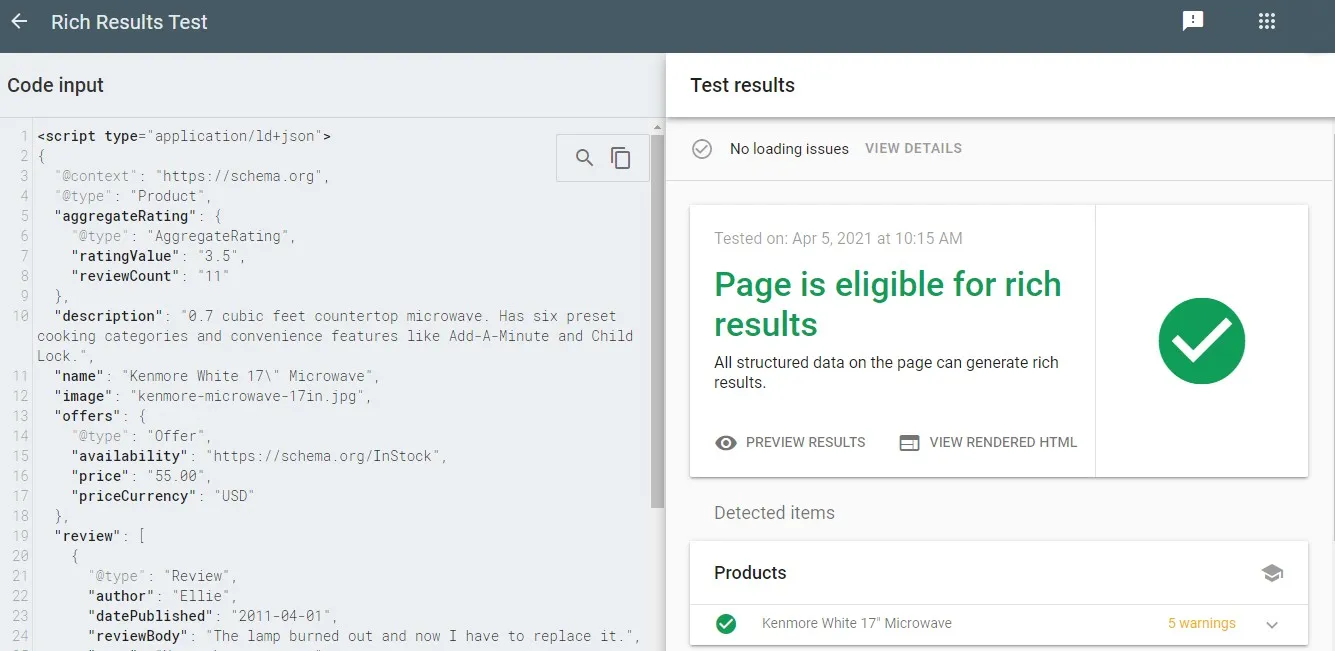
Task: Click the search icon in code editor
Action: (x=585, y=158)
